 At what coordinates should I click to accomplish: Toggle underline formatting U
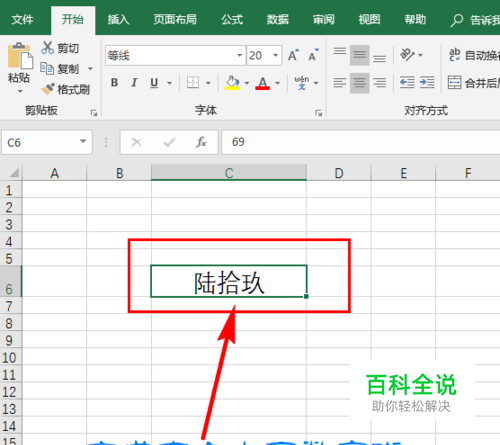[154, 82]
